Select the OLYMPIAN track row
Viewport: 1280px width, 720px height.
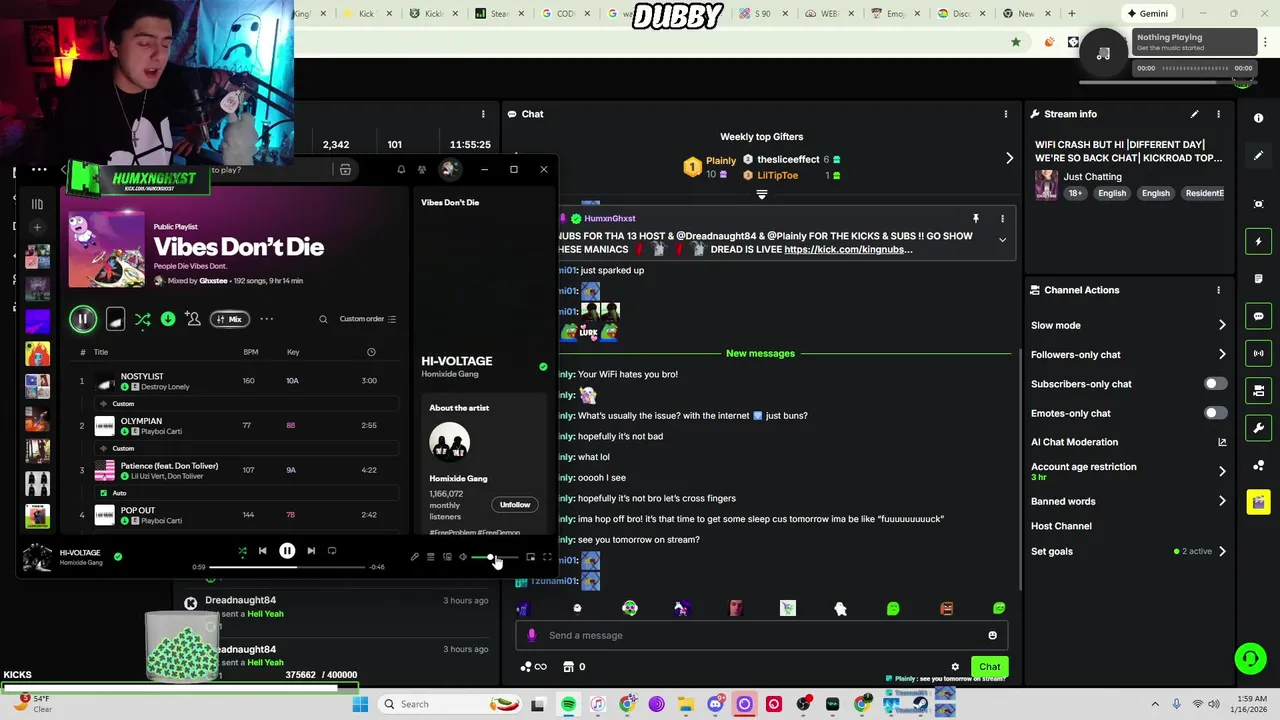(x=238, y=425)
